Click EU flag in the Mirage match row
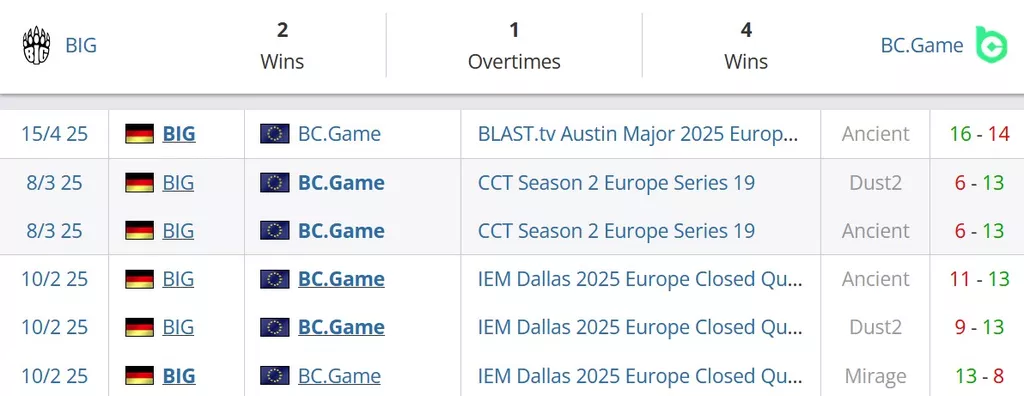 pyautogui.click(x=274, y=376)
